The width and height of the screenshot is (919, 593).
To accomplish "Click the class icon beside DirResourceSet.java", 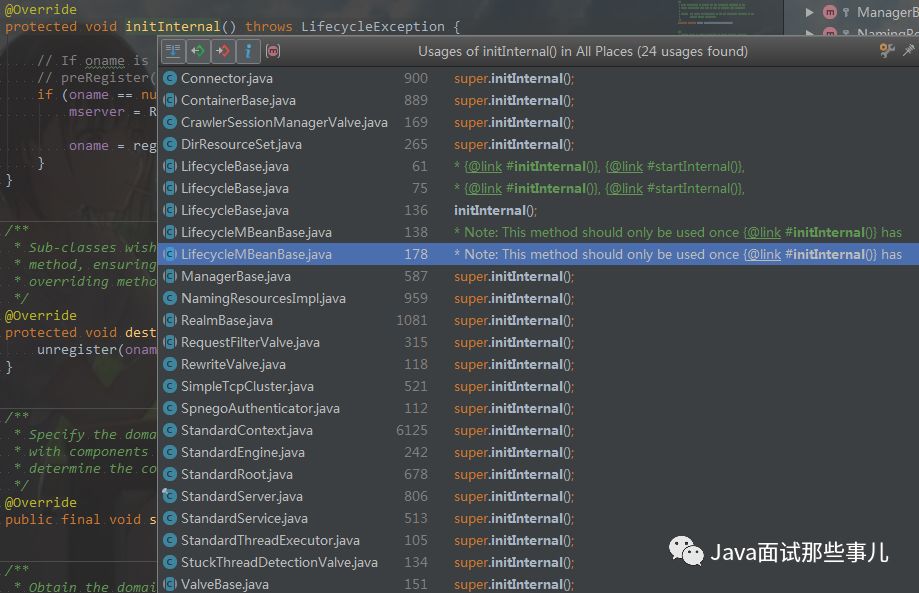I will coord(170,144).
